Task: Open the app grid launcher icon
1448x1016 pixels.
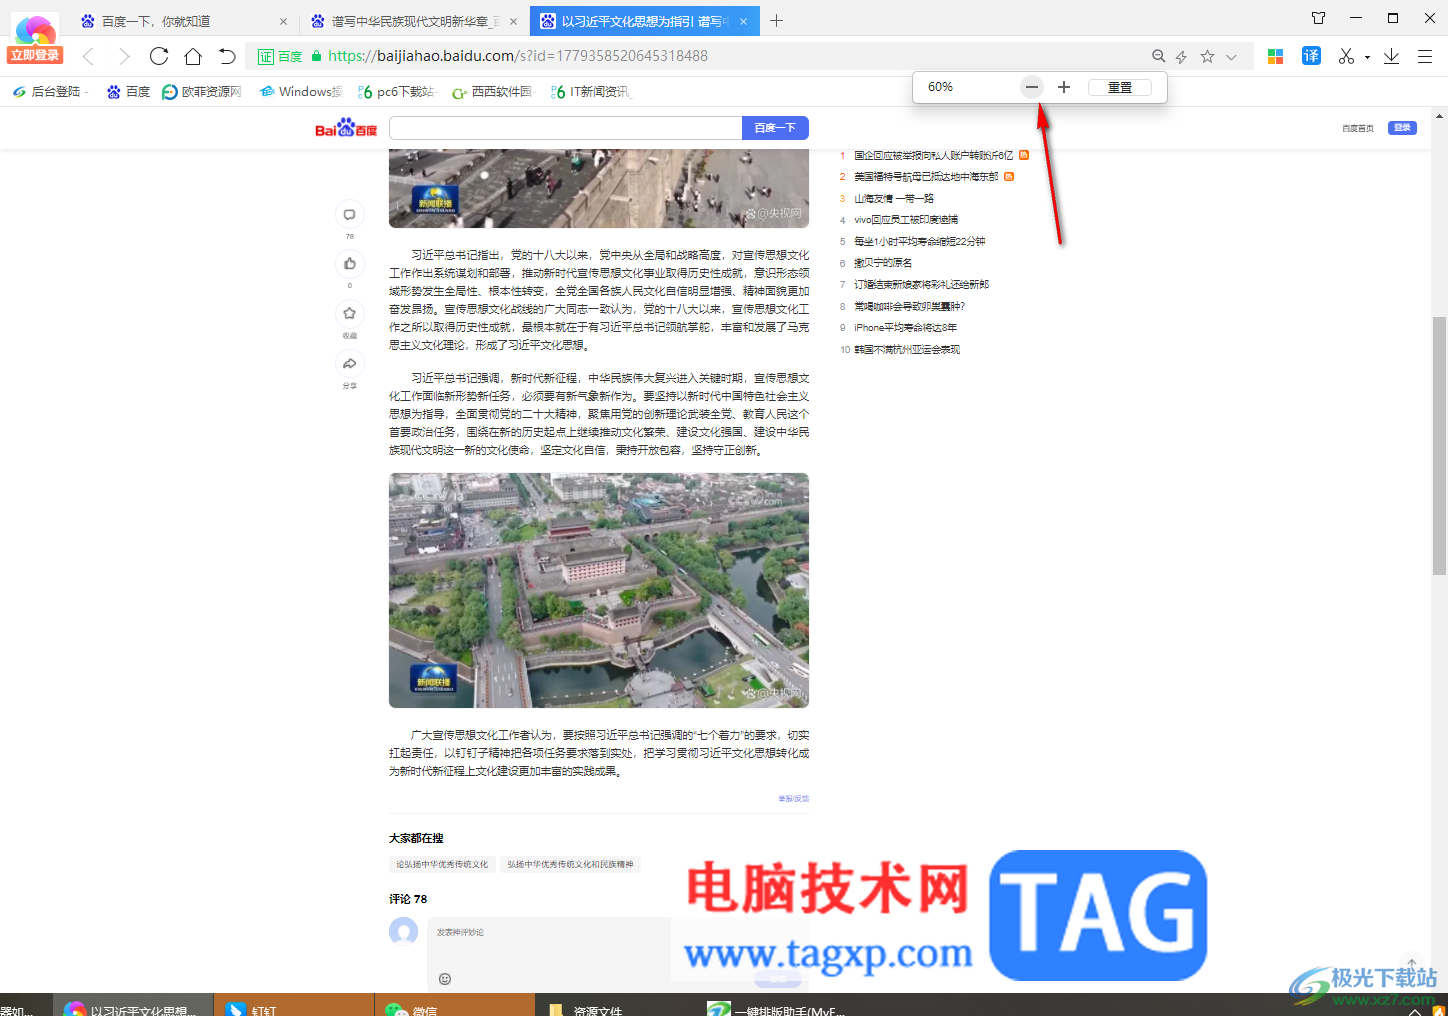Action: pos(1275,56)
